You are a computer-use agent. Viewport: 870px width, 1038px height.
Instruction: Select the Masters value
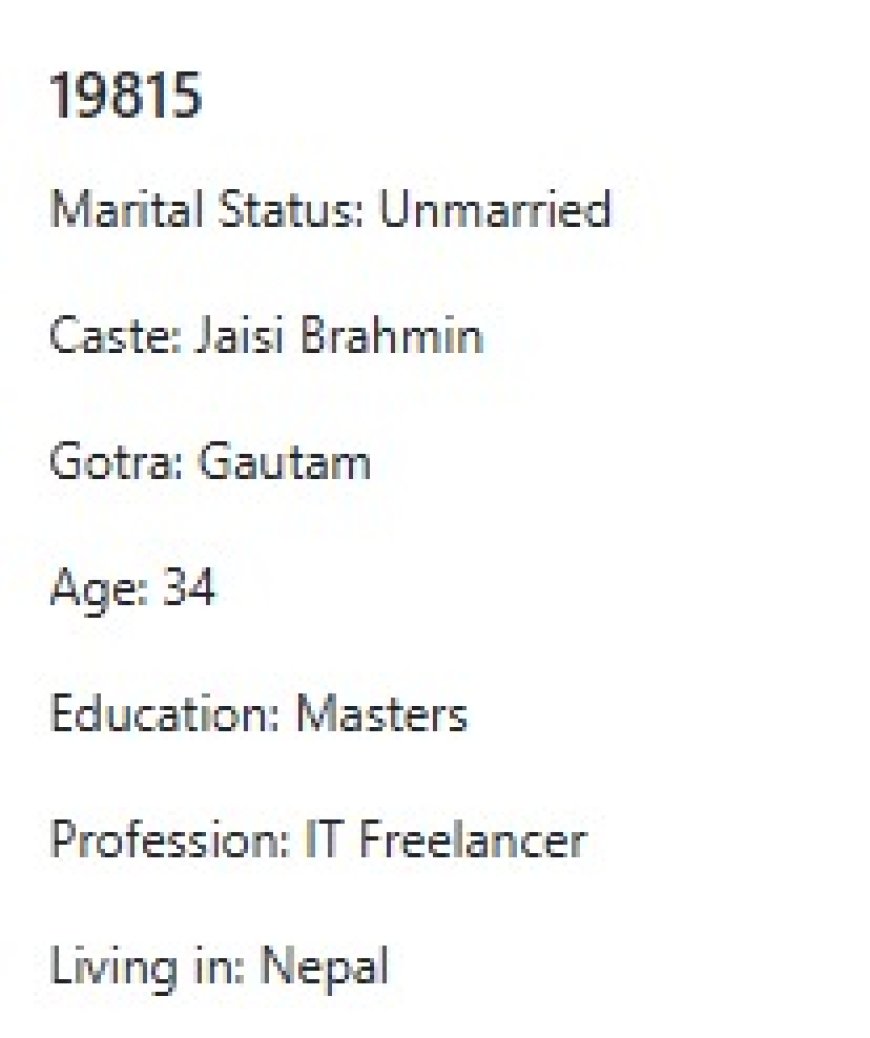[381, 715]
